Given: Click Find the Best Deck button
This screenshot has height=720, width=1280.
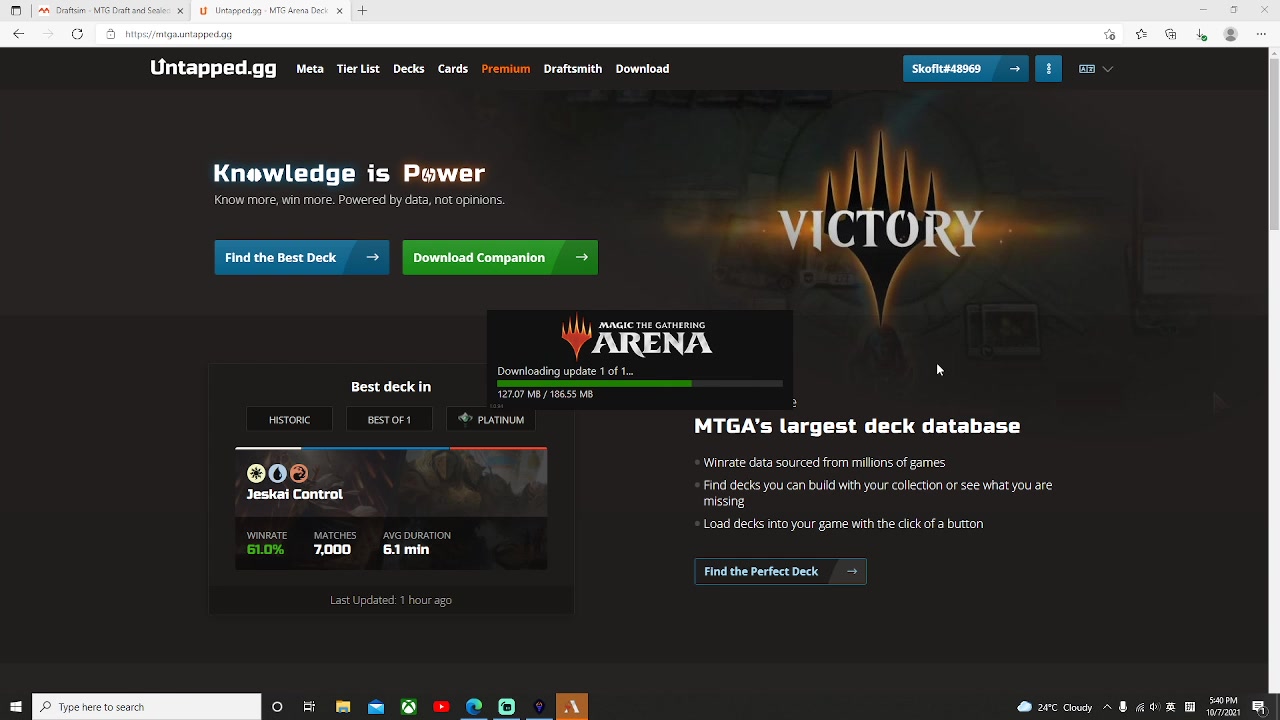Looking at the screenshot, I should click(x=302, y=258).
